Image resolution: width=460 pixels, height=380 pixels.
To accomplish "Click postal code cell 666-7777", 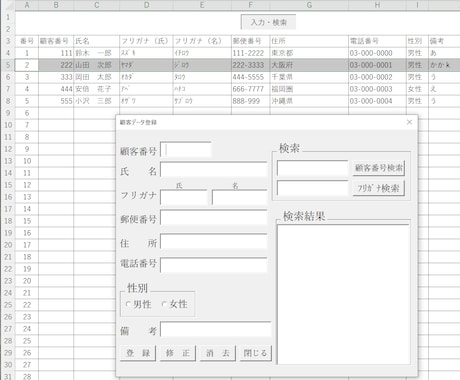I will pos(251,89).
